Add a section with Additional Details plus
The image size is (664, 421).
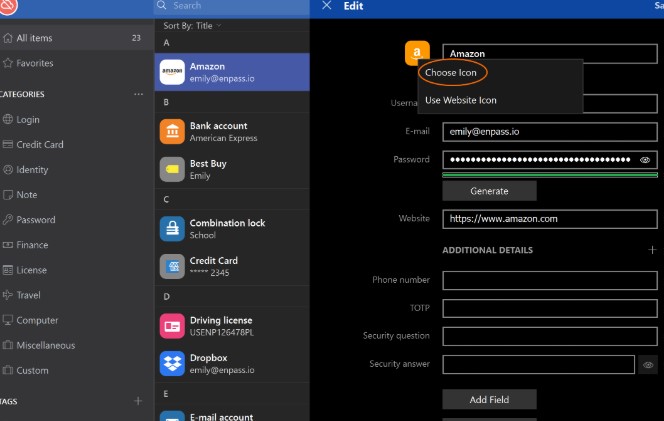coord(652,250)
